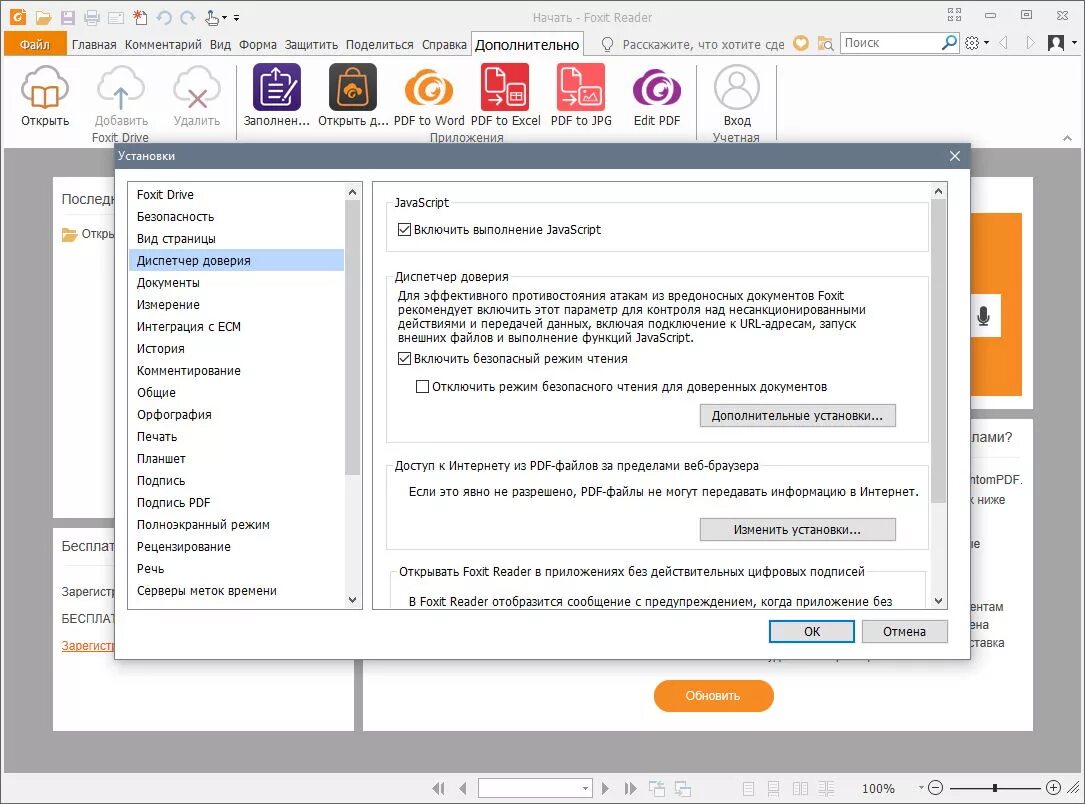
Task: Click the redo arrow in quick toolbar
Action: (x=187, y=17)
